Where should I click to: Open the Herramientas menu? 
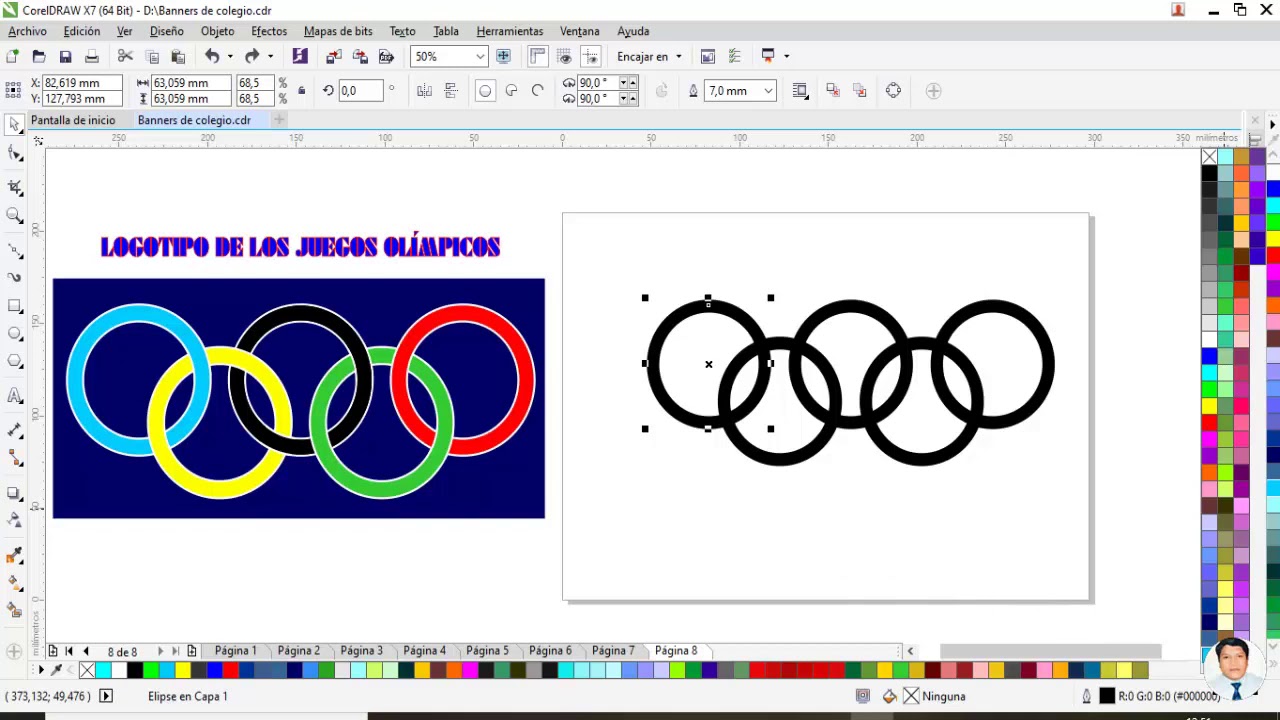pyautogui.click(x=510, y=31)
